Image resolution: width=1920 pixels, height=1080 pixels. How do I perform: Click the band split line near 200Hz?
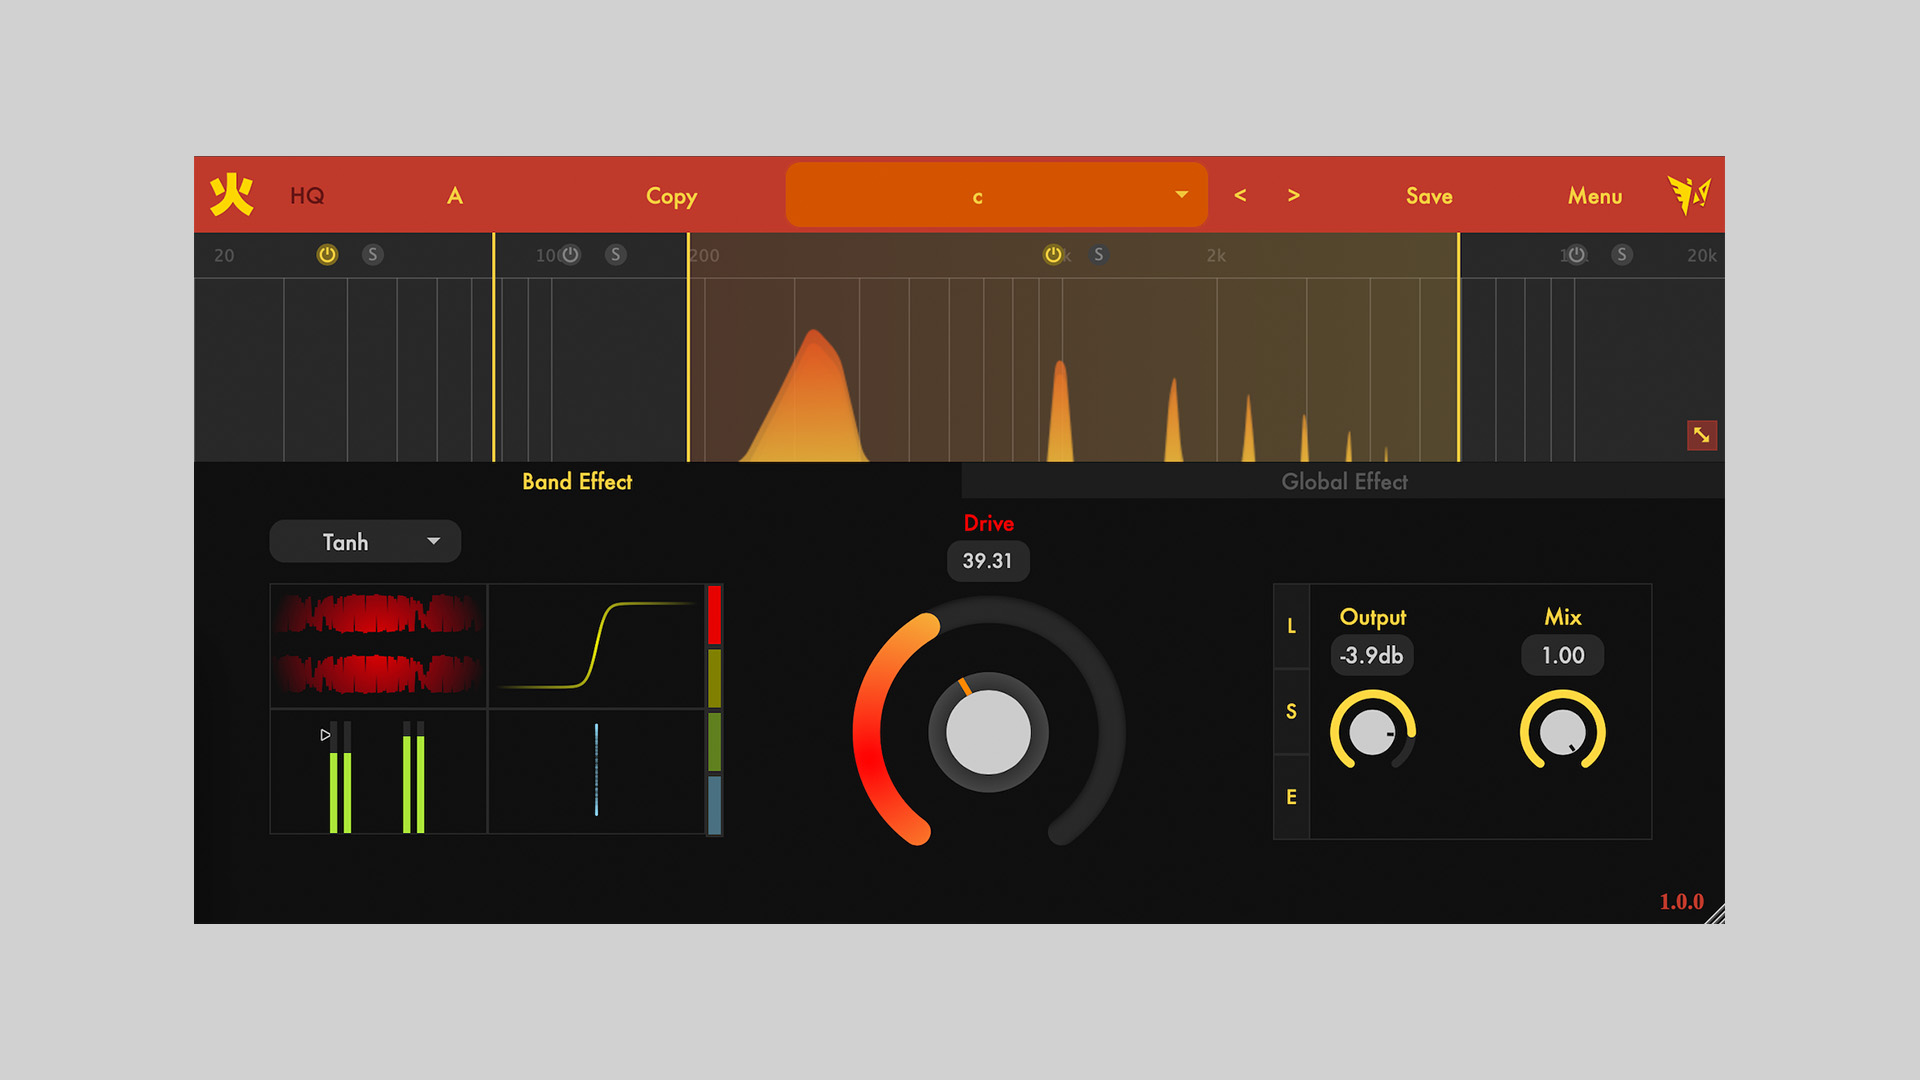point(688,347)
